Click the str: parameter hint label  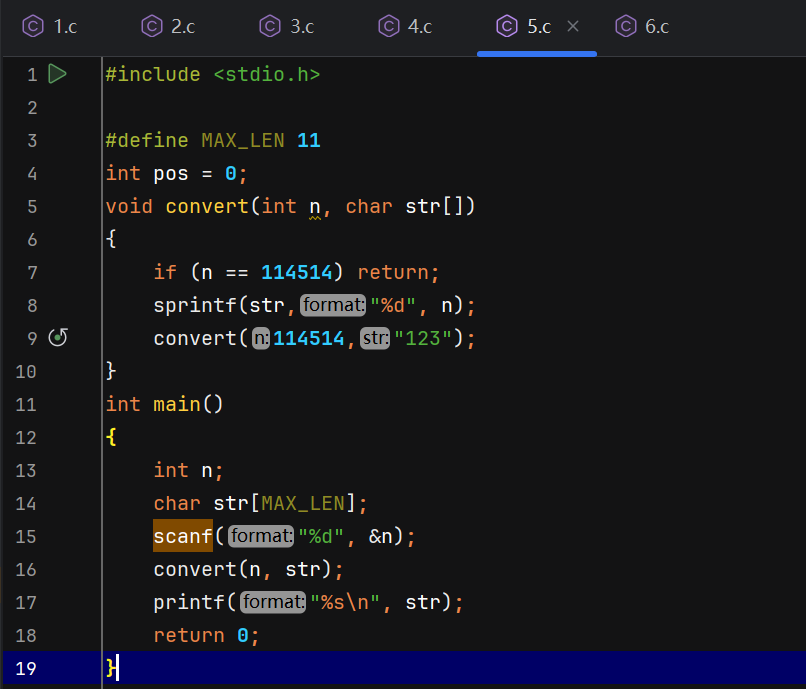[375, 339]
